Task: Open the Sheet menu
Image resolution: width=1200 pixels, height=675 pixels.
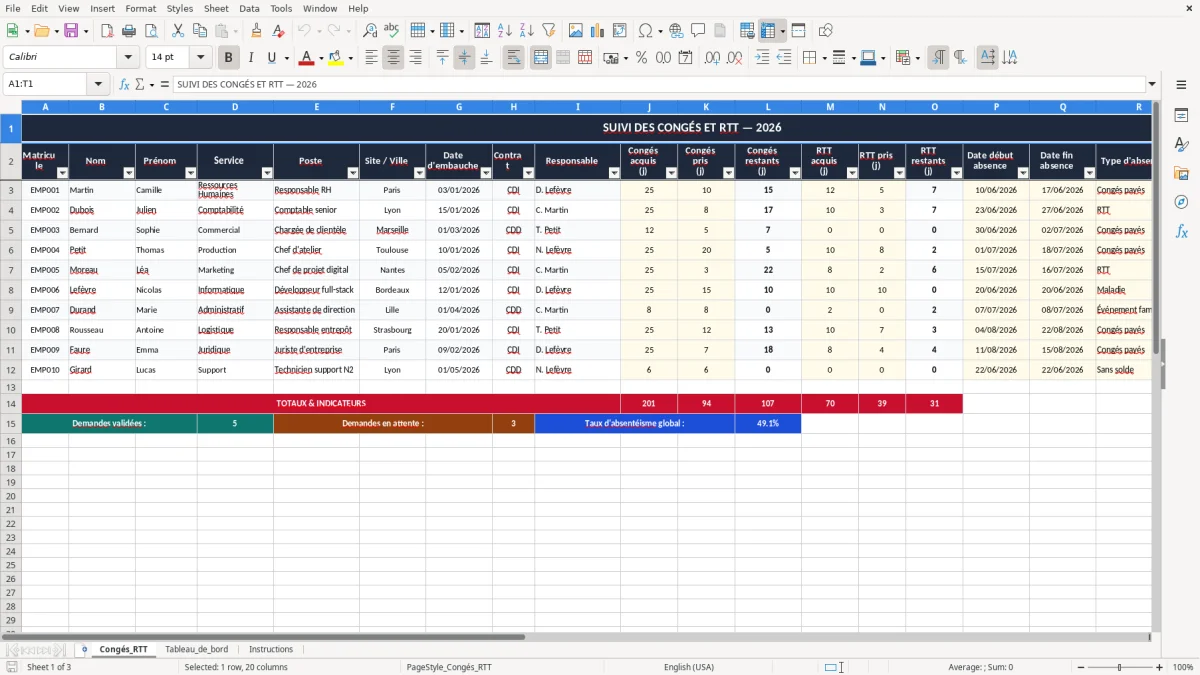Action: point(216,8)
